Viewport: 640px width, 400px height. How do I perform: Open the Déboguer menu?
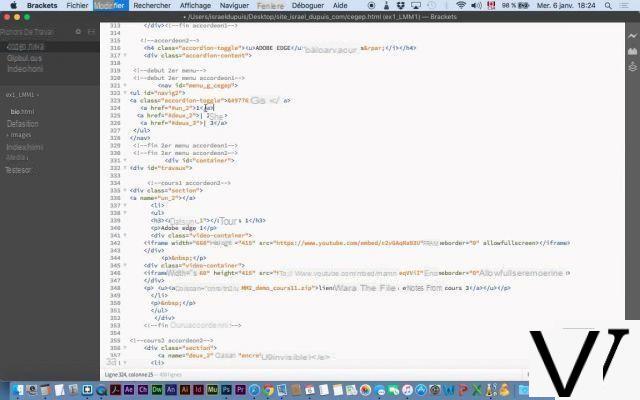pyautogui.click(x=308, y=6)
